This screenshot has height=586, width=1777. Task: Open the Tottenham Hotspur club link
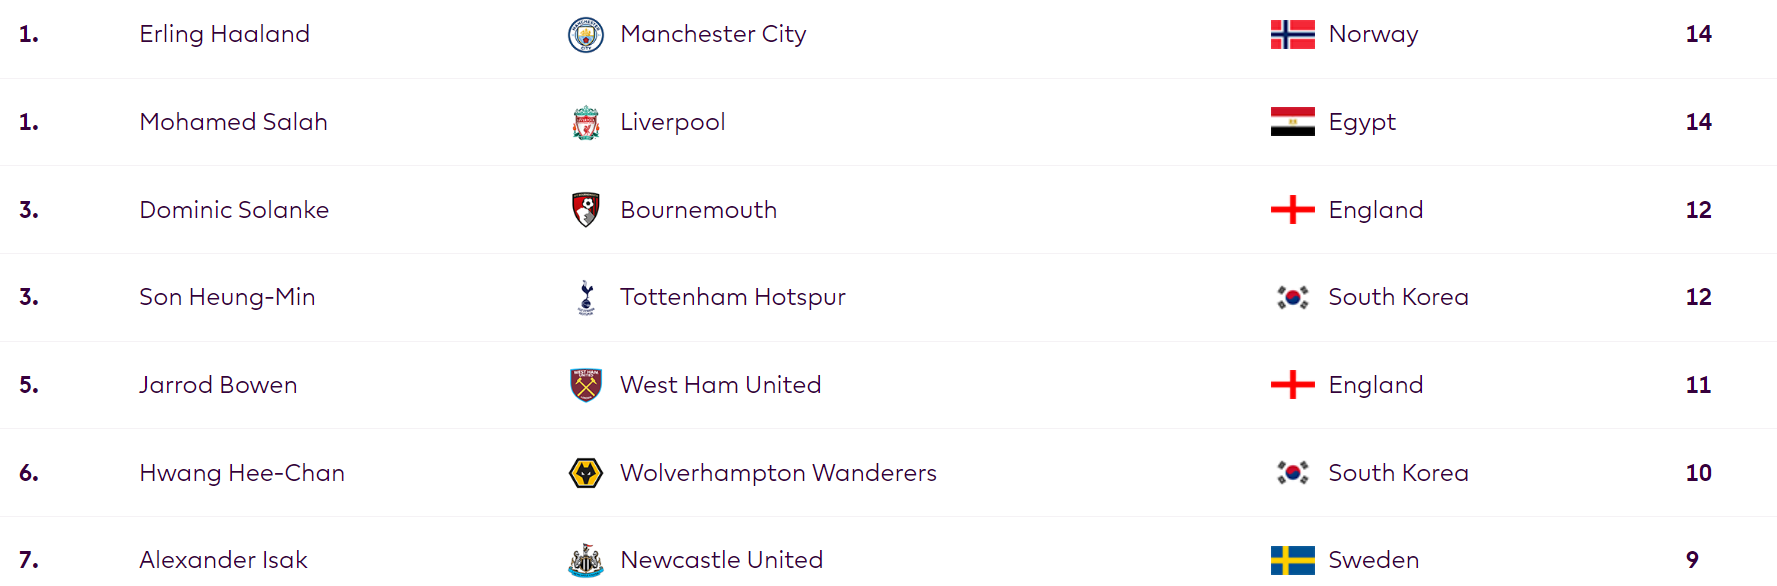click(732, 297)
